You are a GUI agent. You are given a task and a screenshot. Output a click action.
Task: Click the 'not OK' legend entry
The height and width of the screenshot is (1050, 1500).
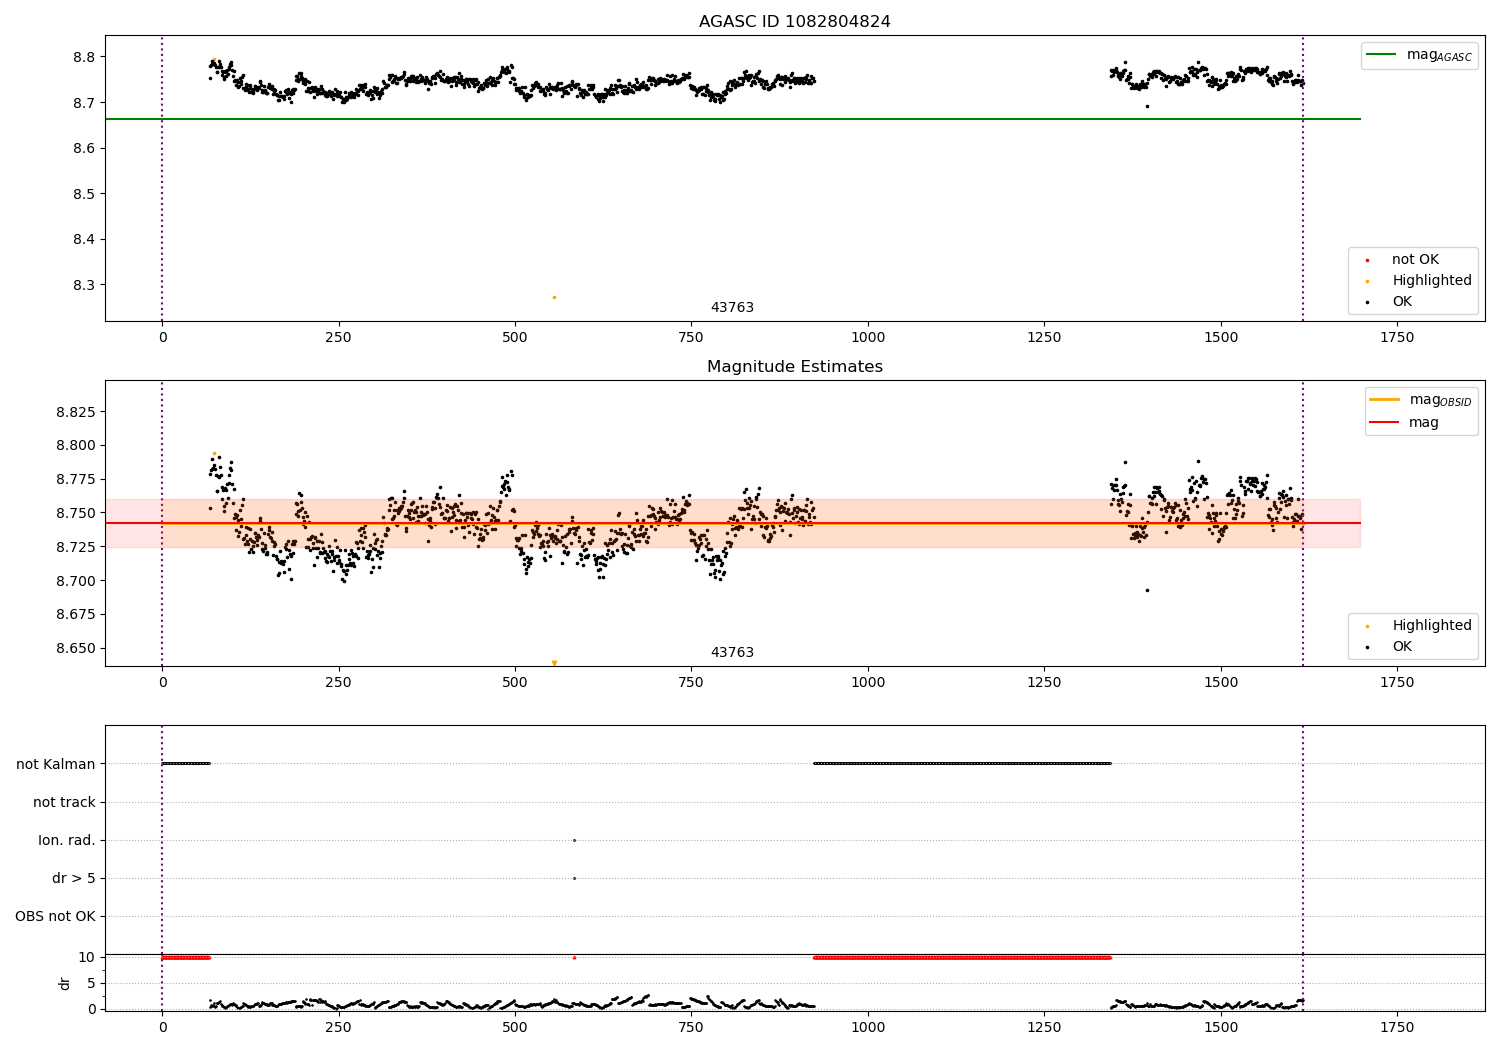(x=1414, y=259)
